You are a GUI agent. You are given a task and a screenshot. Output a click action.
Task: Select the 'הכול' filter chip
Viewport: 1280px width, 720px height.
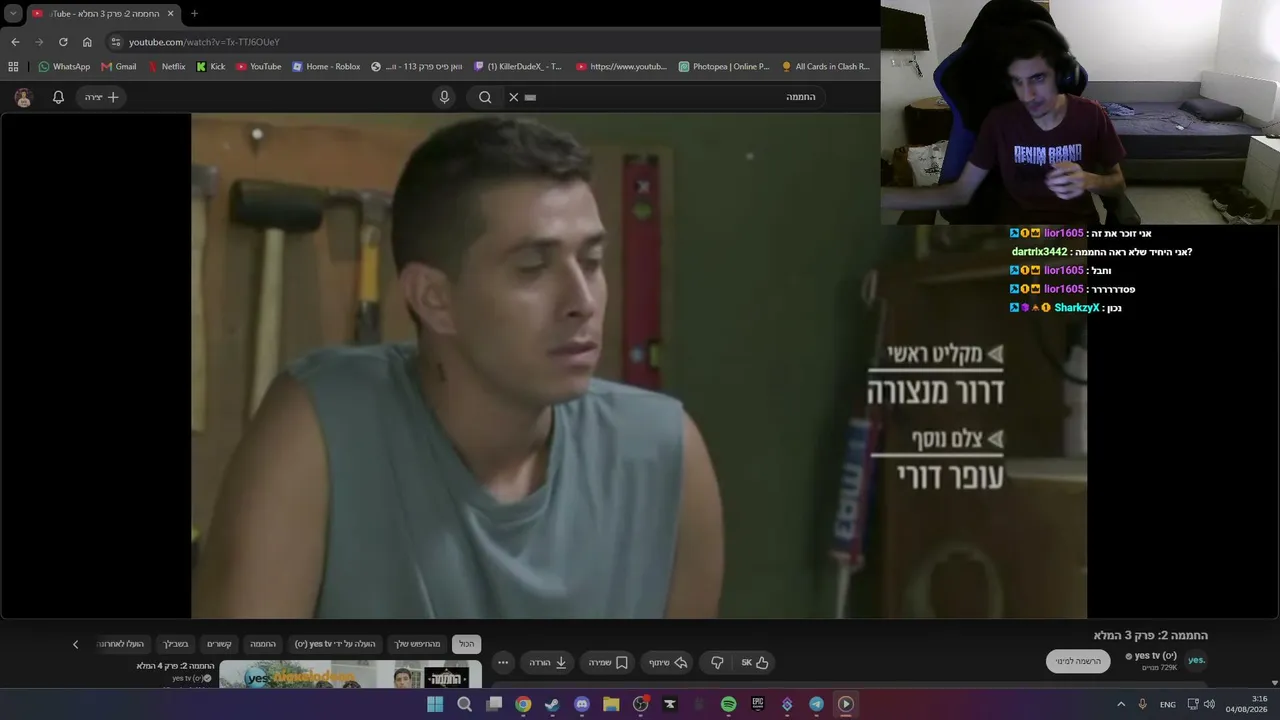pyautogui.click(x=467, y=644)
